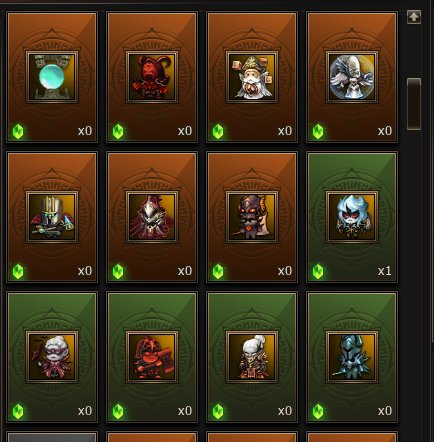
Task: Select the white-haired masked vampire portrait
Action: coord(52,357)
